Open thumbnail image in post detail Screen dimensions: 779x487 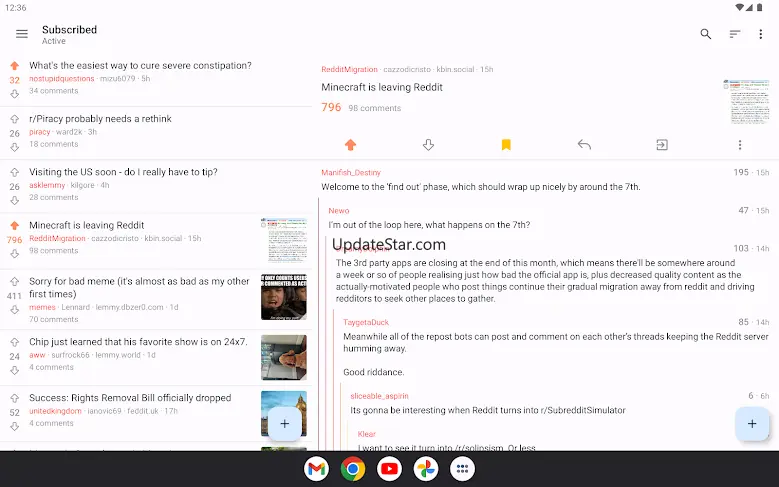tap(746, 102)
